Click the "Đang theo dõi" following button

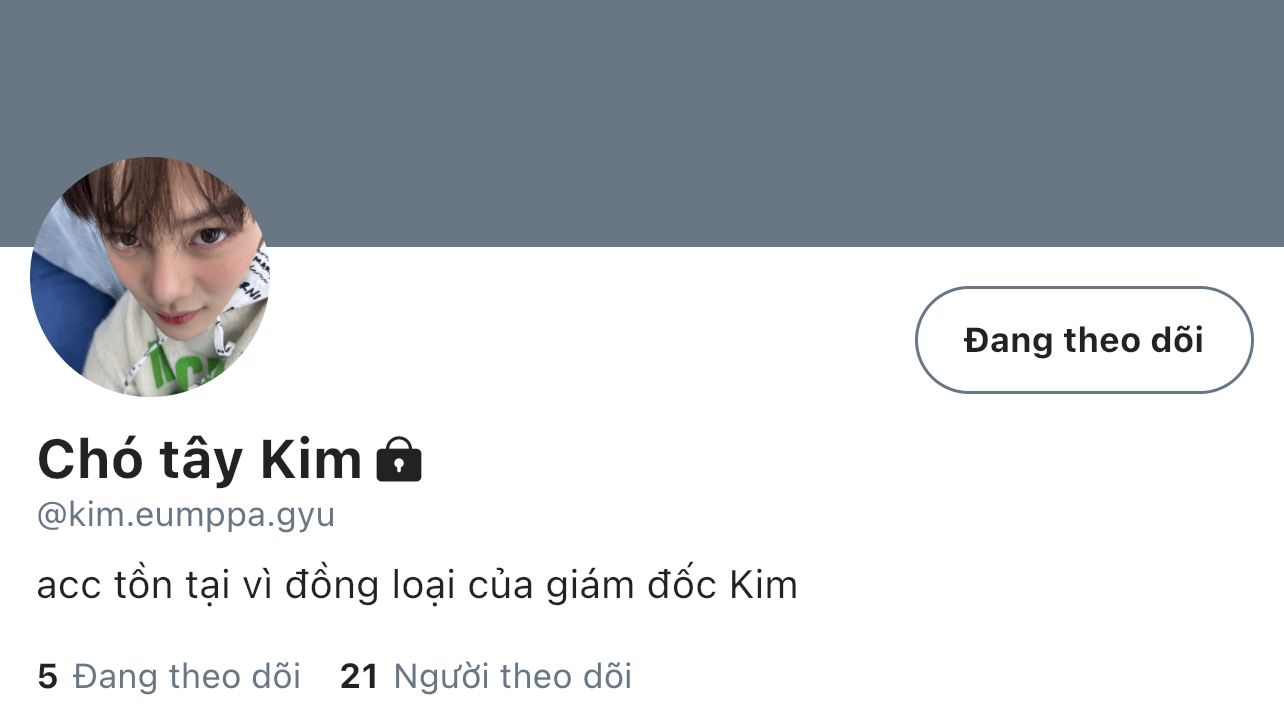[x=1084, y=340]
